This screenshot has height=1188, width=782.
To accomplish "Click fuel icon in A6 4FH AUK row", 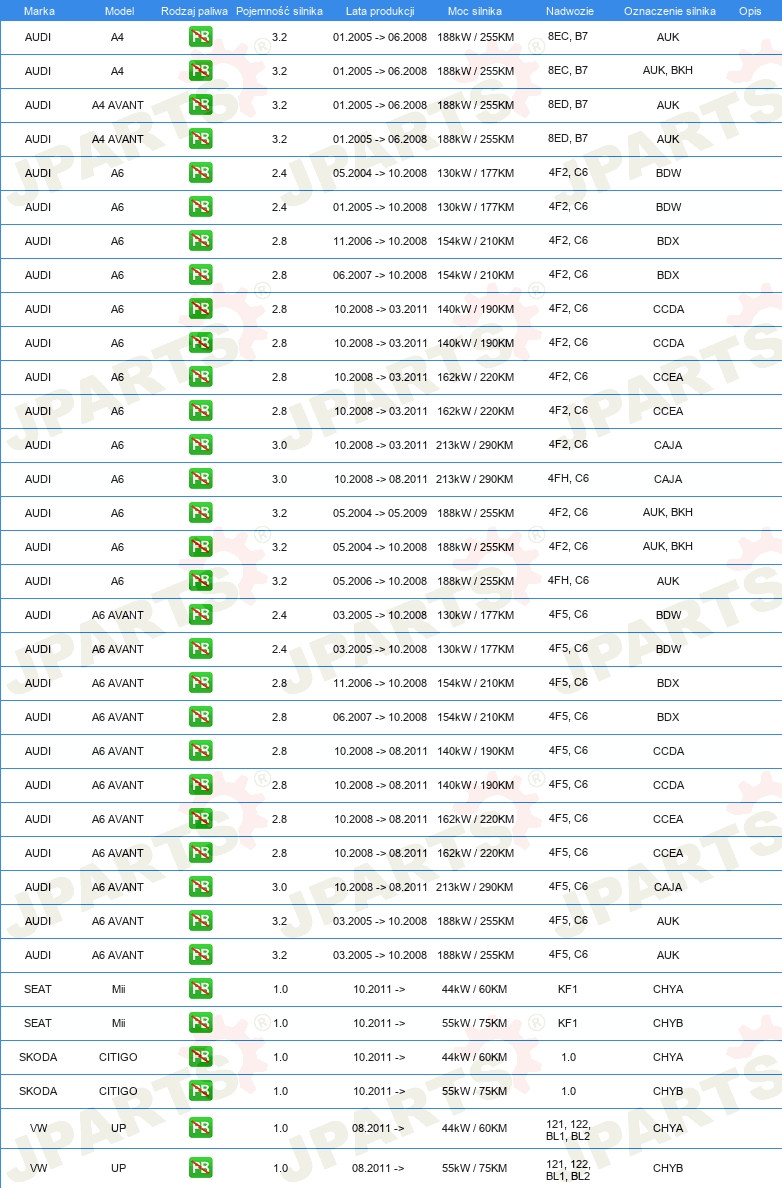I will coord(201,581).
